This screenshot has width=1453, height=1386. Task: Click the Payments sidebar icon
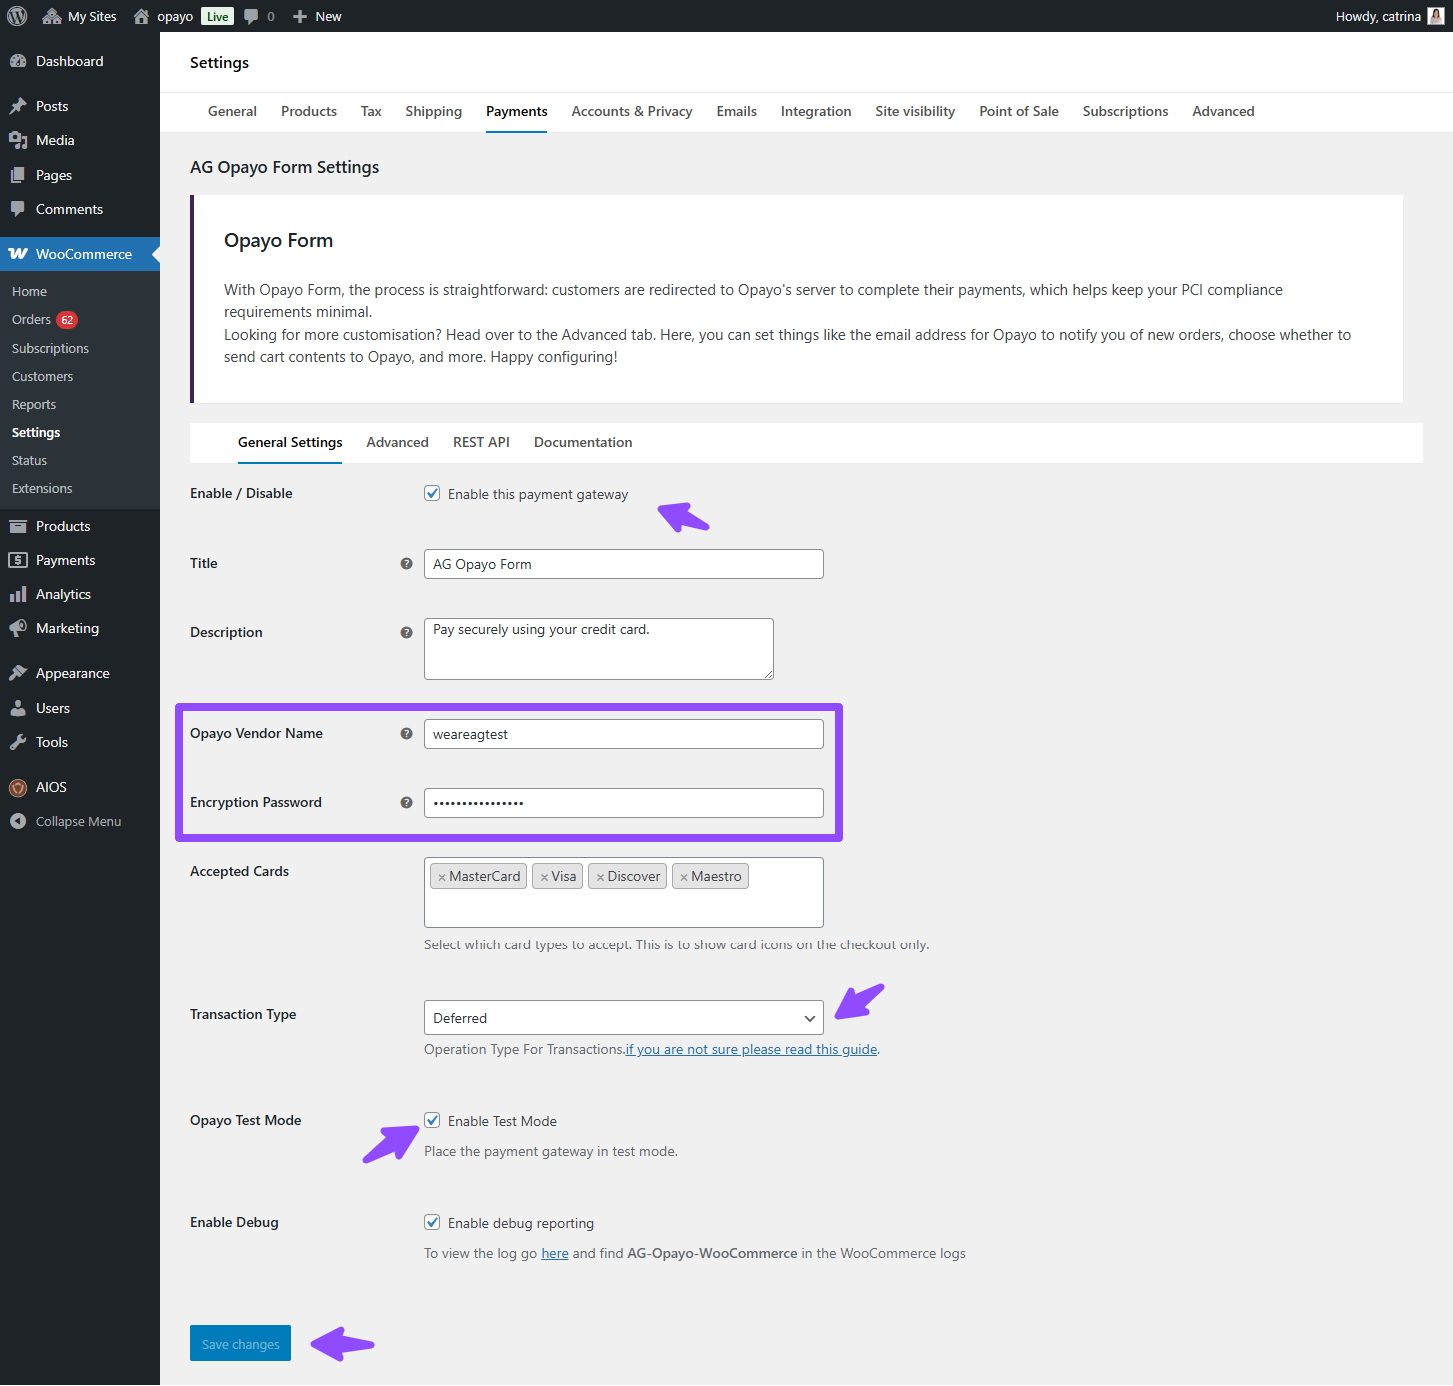coord(18,560)
